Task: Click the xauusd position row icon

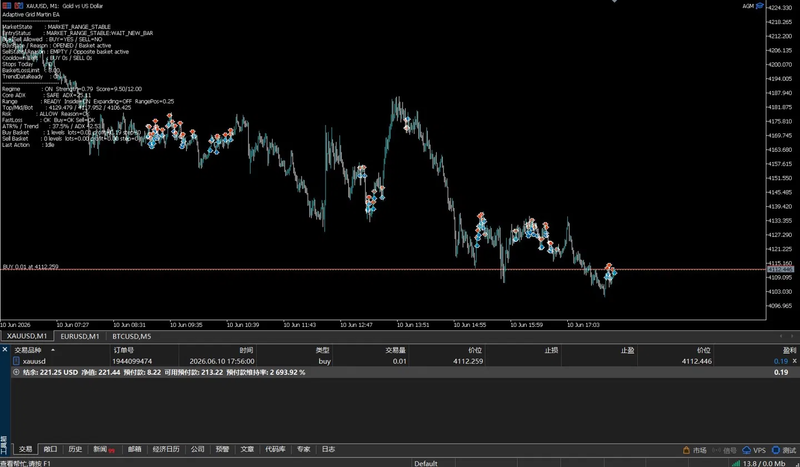Action: 16,361
